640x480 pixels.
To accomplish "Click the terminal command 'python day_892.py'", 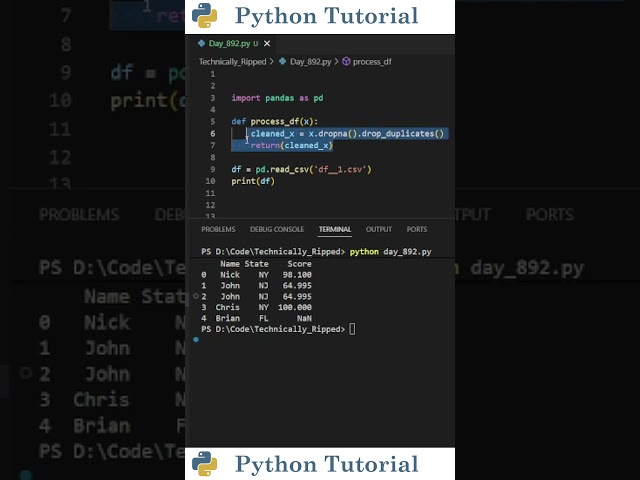I will tap(390, 252).
